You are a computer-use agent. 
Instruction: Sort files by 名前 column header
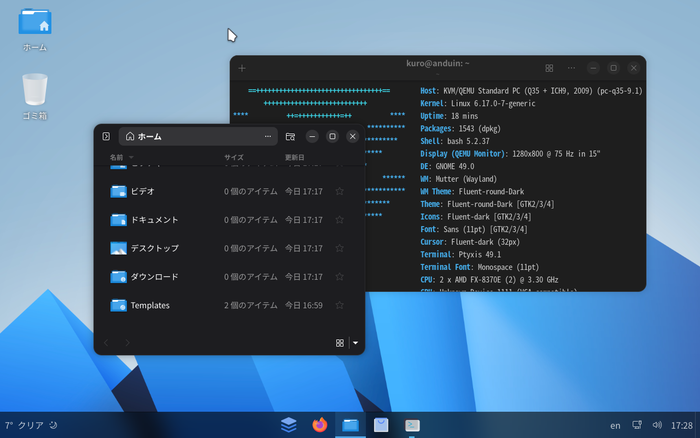click(x=117, y=157)
